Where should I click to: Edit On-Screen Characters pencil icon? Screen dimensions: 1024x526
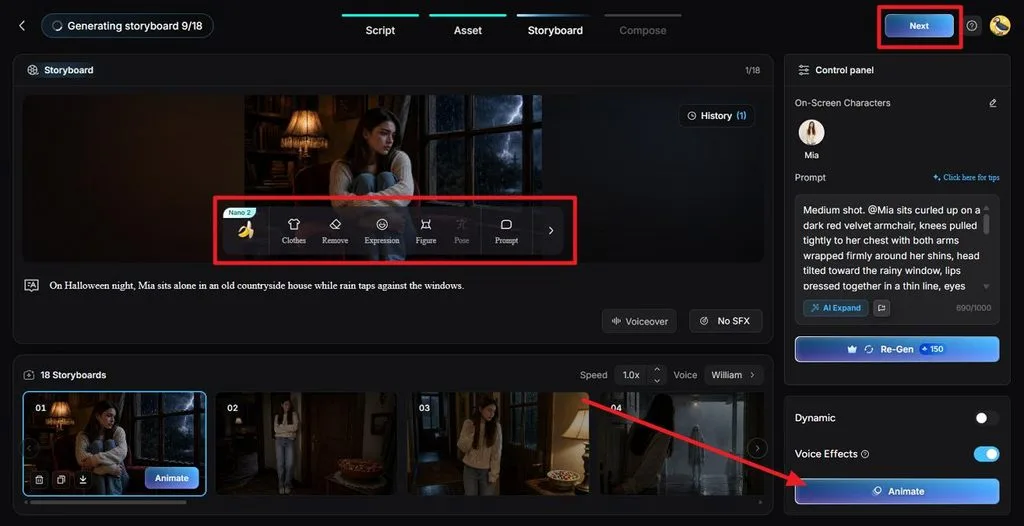[993, 103]
